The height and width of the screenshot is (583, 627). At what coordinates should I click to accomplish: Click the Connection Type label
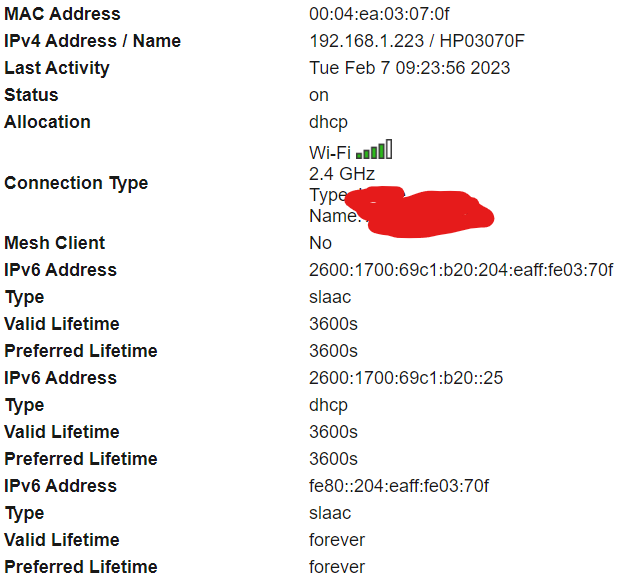pyautogui.click(x=76, y=183)
